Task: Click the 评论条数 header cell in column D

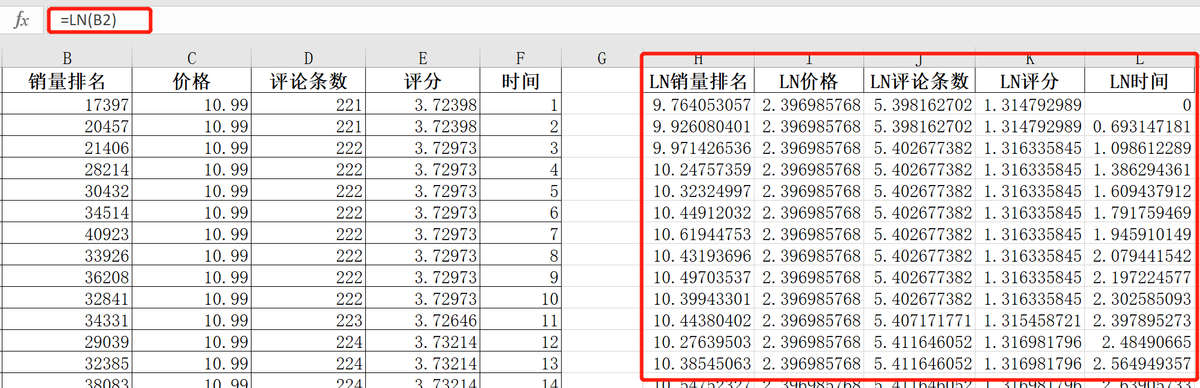Action: pyautogui.click(x=309, y=81)
